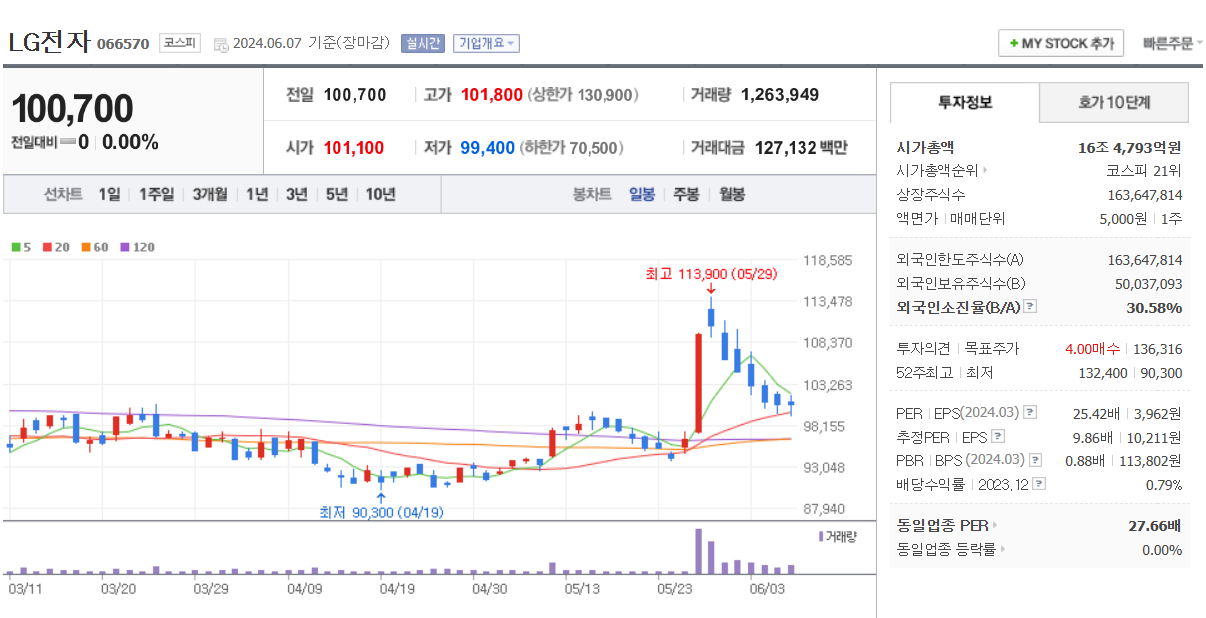Click the help icon next to PBR BPS(2024.03)
The image size is (1206, 618).
tap(1035, 460)
